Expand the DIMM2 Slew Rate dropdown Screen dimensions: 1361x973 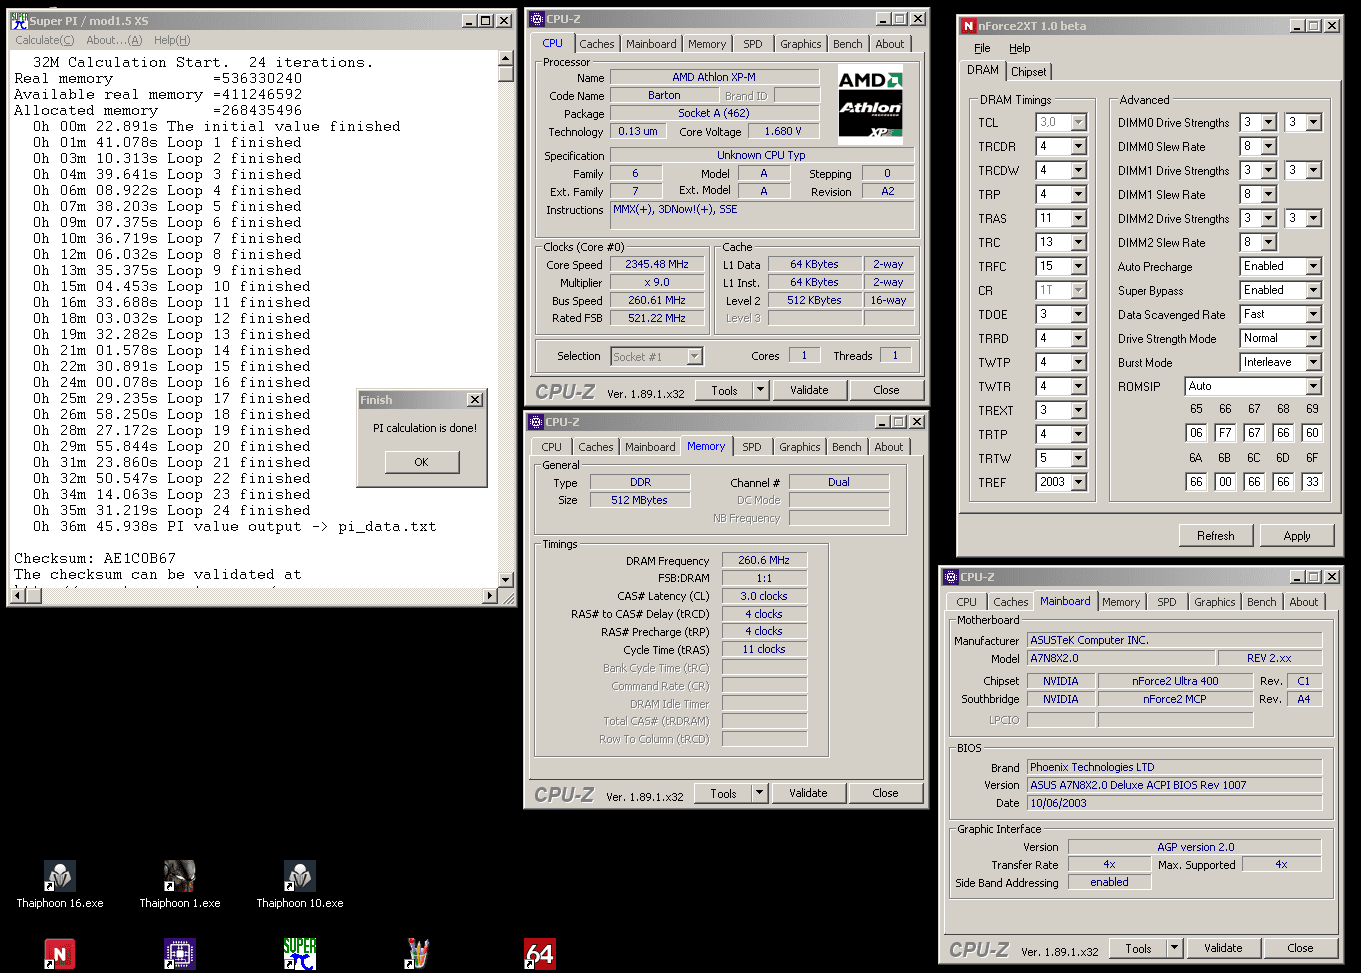pyautogui.click(x=1269, y=242)
